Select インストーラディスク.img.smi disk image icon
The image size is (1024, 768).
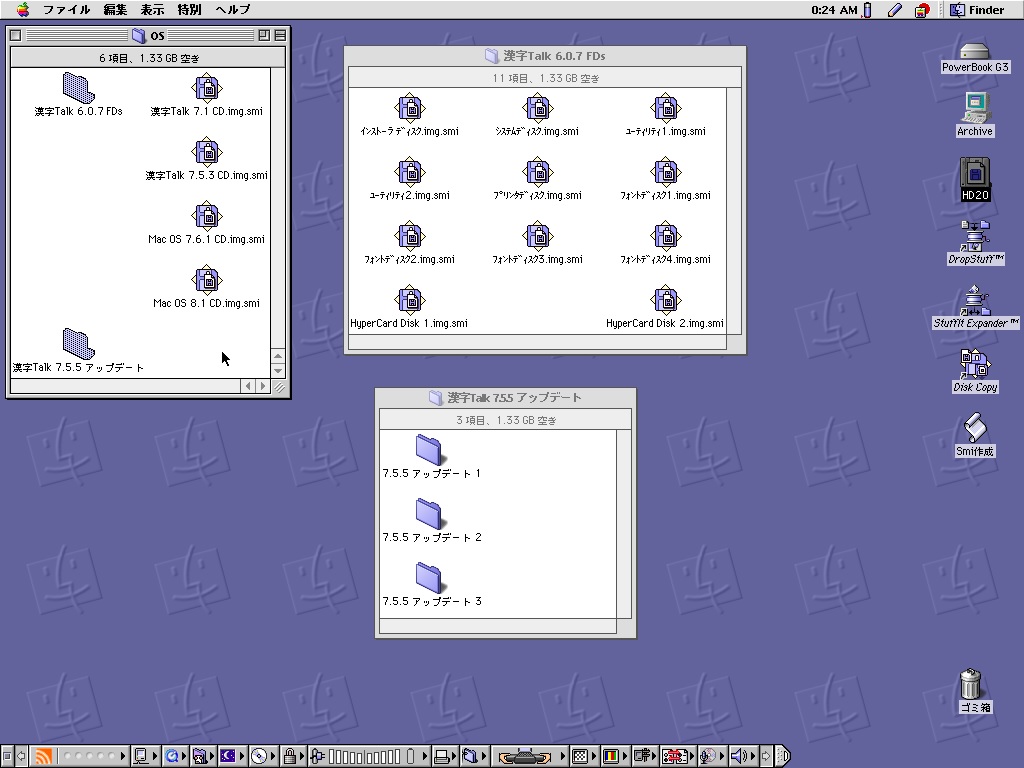(x=409, y=108)
